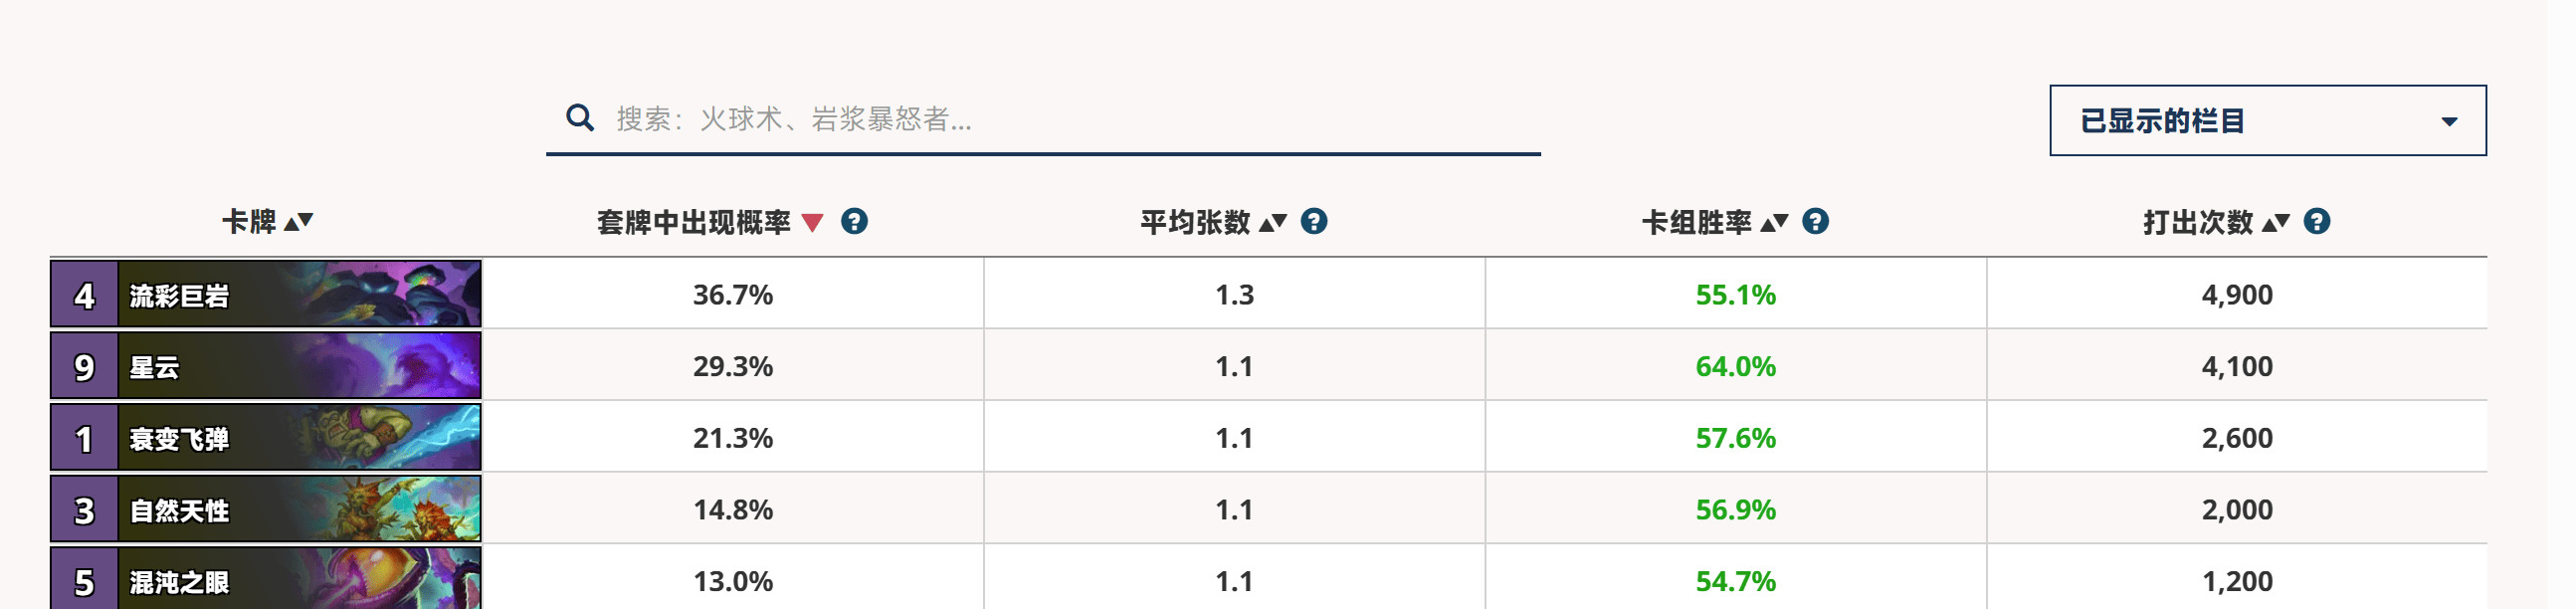
Task: Open help icon for 套牌中出现概率
Action: tap(854, 221)
